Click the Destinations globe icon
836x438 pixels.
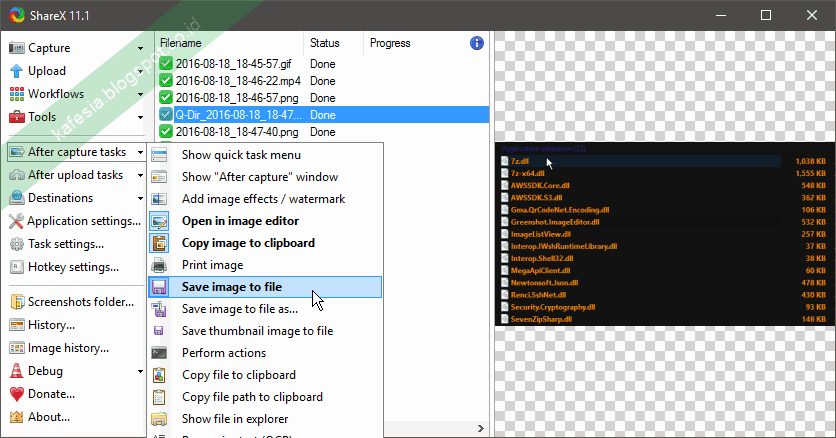(17, 198)
